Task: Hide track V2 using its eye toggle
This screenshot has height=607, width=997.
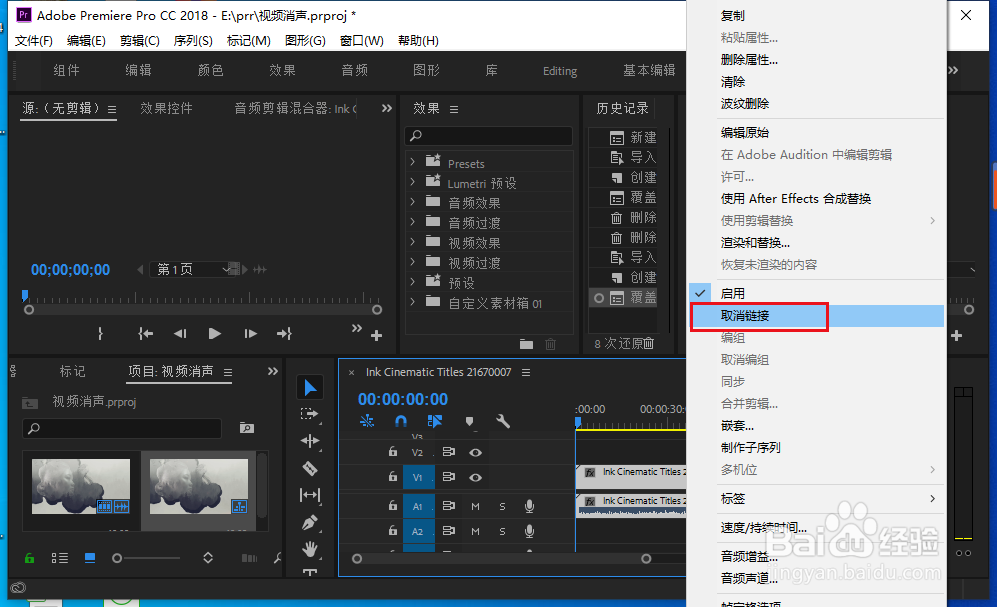Action: click(x=475, y=452)
